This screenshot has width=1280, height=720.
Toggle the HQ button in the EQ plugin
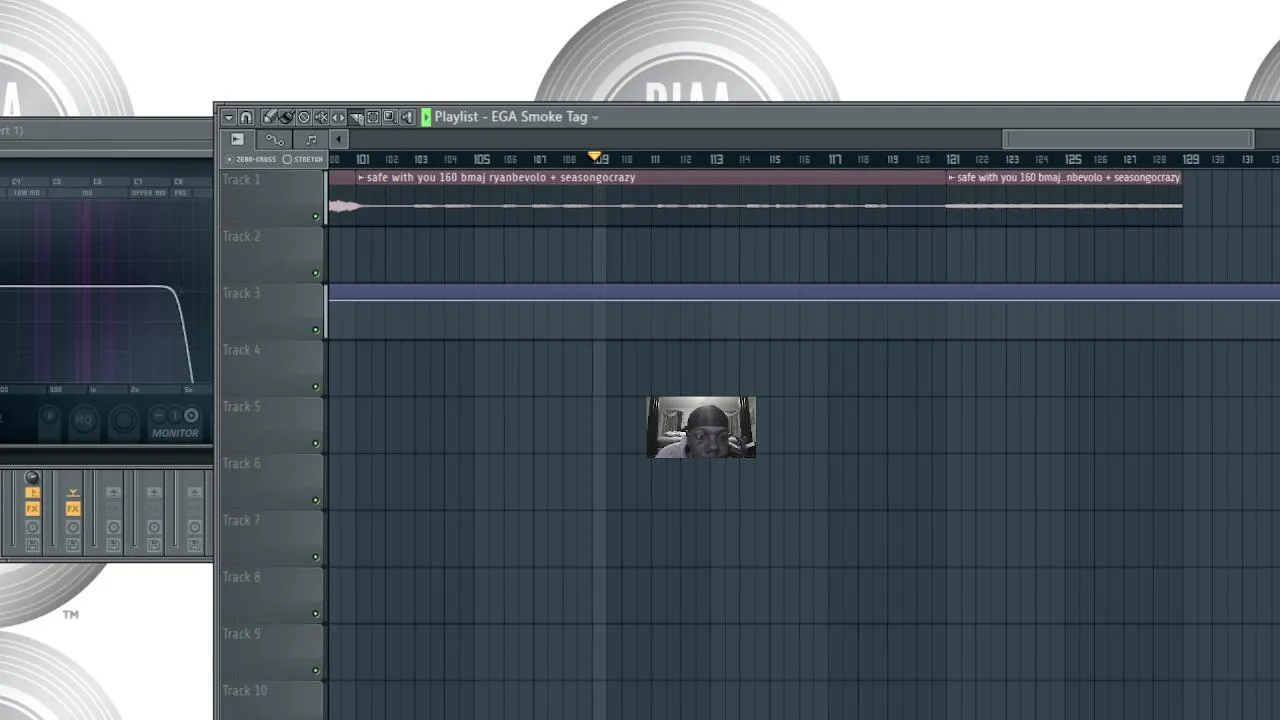pos(84,420)
